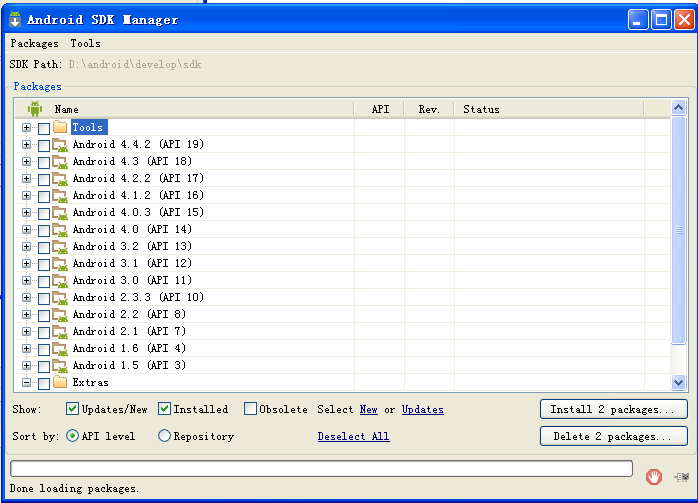Click the scrollbar up arrow

(x=678, y=107)
